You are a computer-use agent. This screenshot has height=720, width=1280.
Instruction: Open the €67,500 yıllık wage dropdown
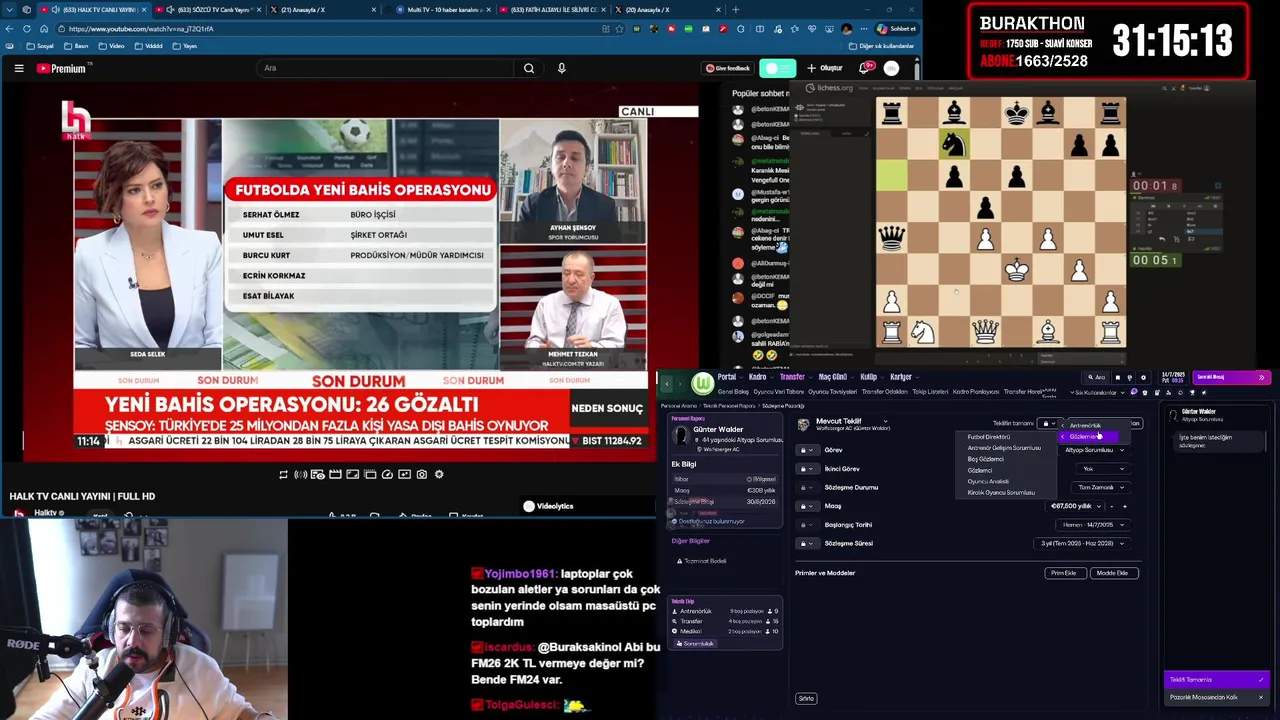click(1076, 506)
